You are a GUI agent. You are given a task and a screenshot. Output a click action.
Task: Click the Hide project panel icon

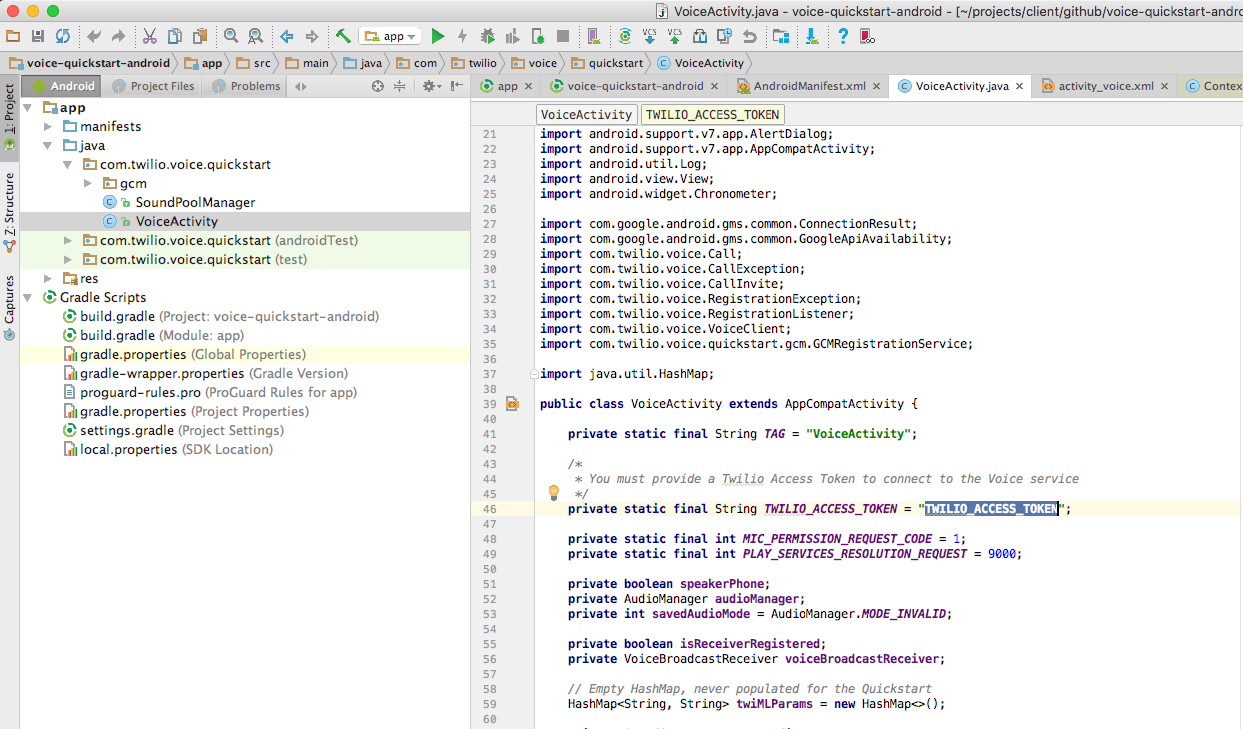(456, 86)
